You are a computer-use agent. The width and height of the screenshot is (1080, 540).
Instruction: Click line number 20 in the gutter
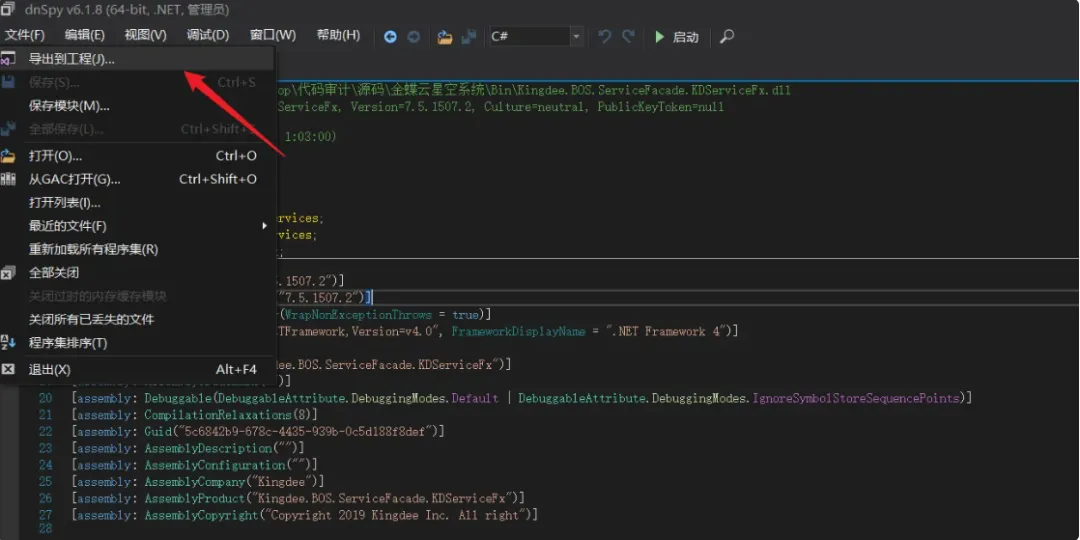pos(45,399)
